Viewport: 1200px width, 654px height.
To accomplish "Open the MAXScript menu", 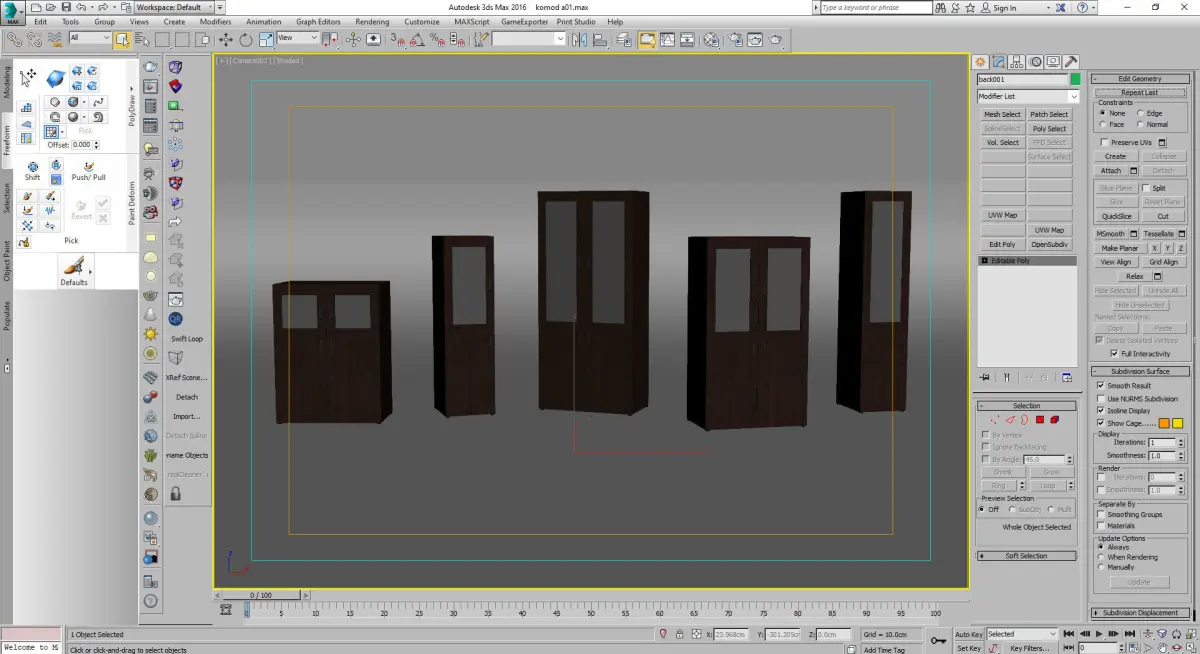I will coord(471,21).
